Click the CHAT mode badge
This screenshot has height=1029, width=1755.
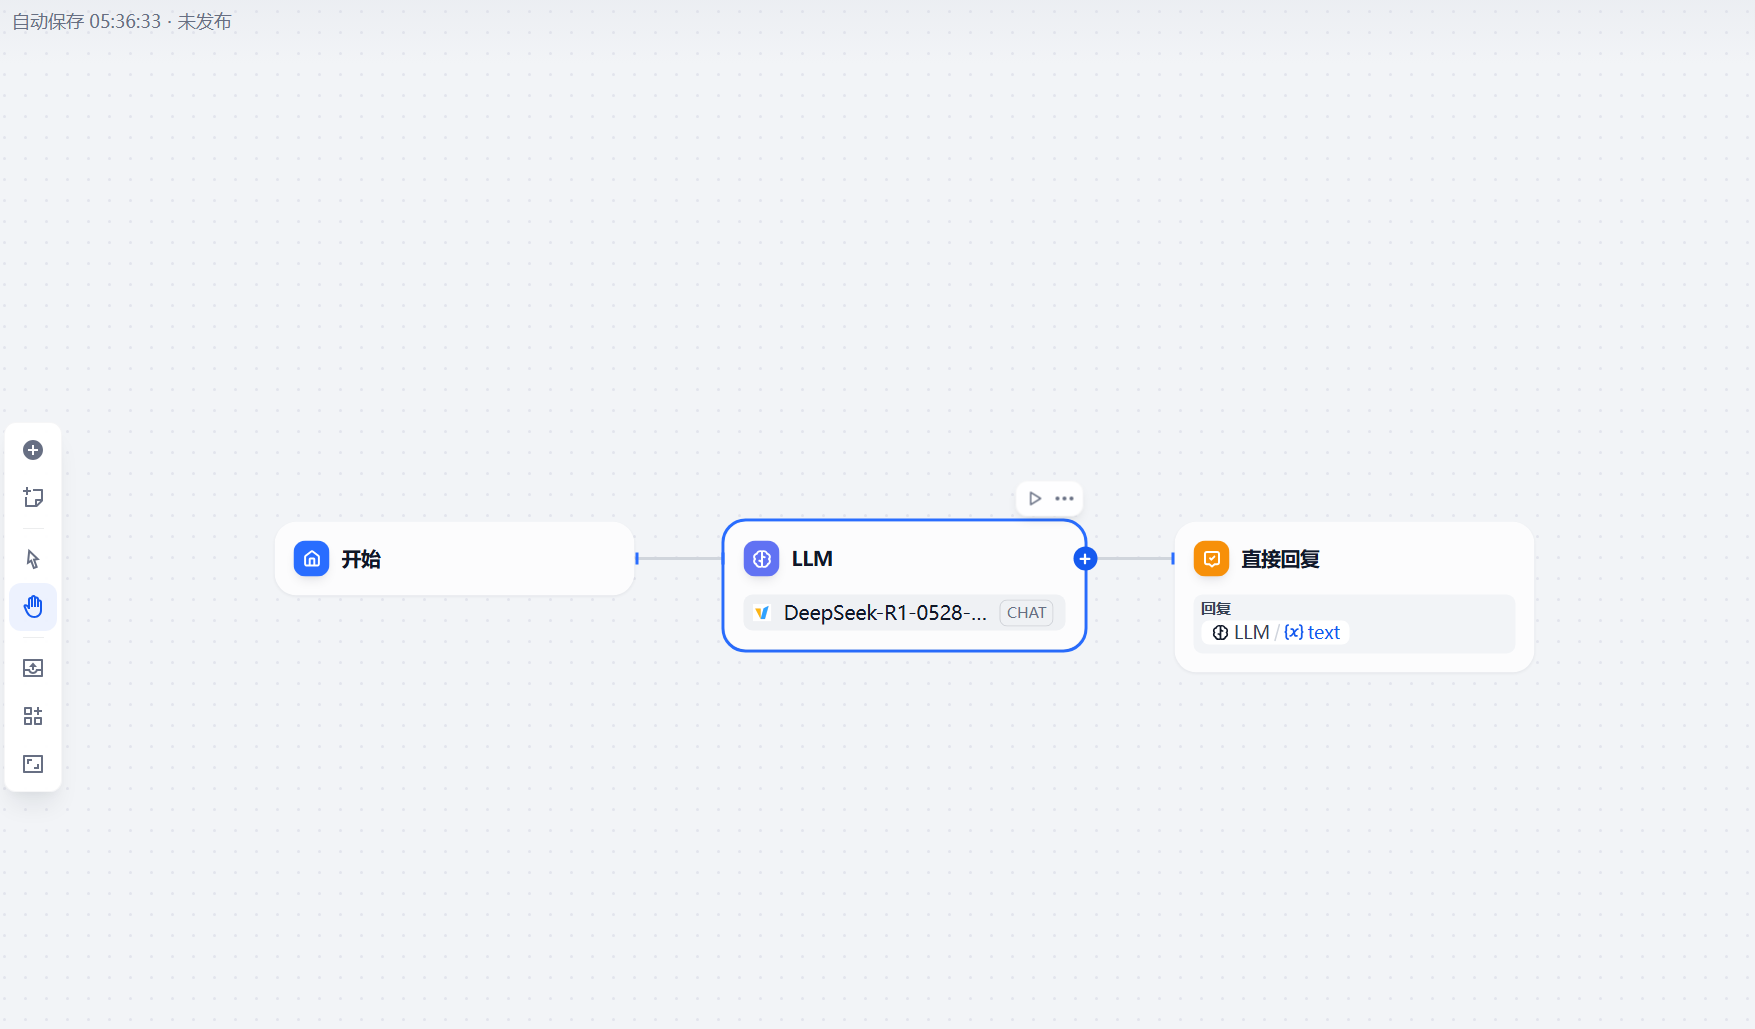[1026, 613]
